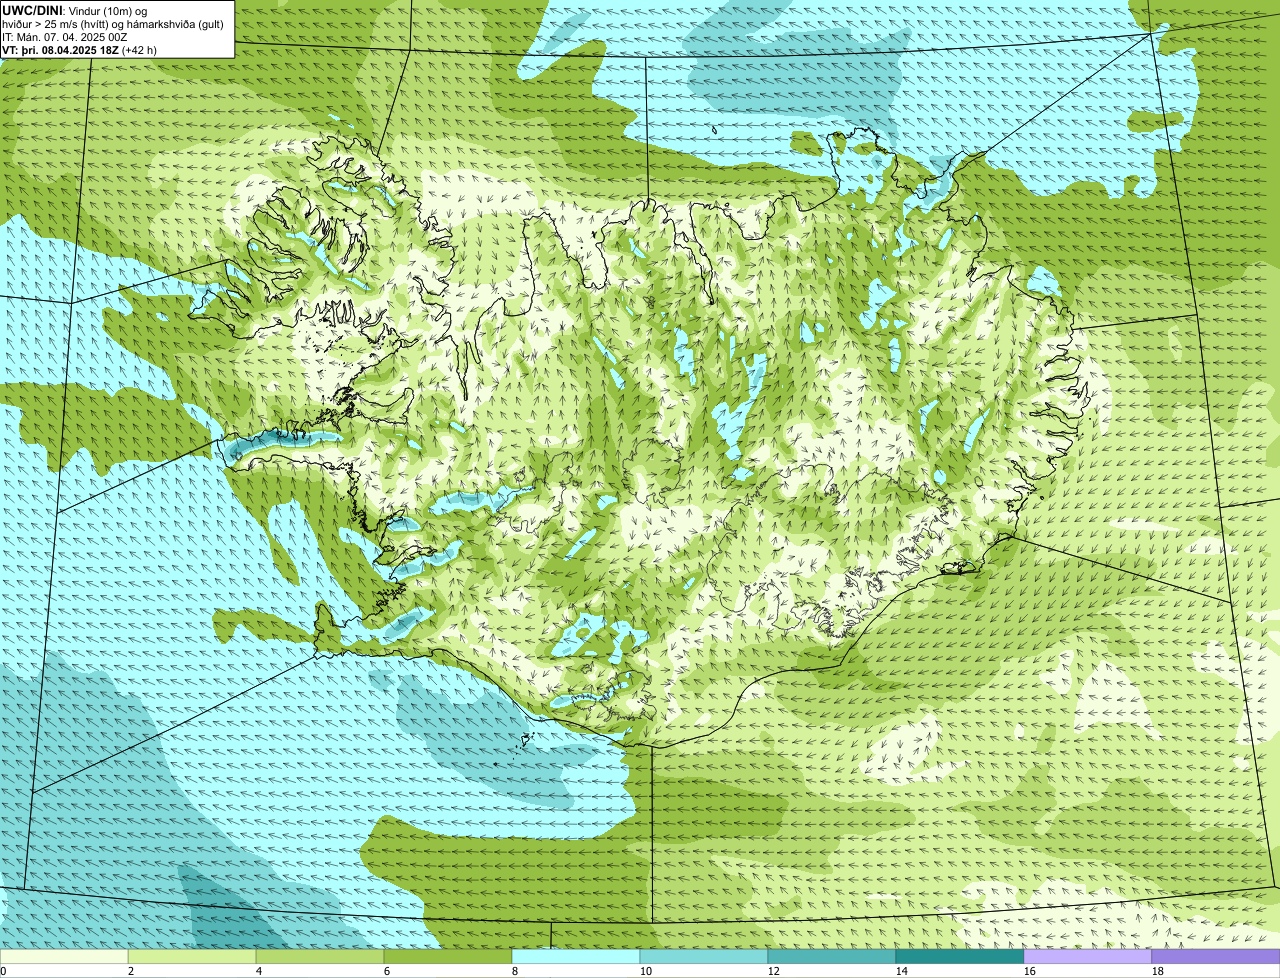This screenshot has width=1280, height=978.
Task: Select the "IT: Mán. 07. 04. 2025 00Z" line
Action: click(x=65, y=36)
